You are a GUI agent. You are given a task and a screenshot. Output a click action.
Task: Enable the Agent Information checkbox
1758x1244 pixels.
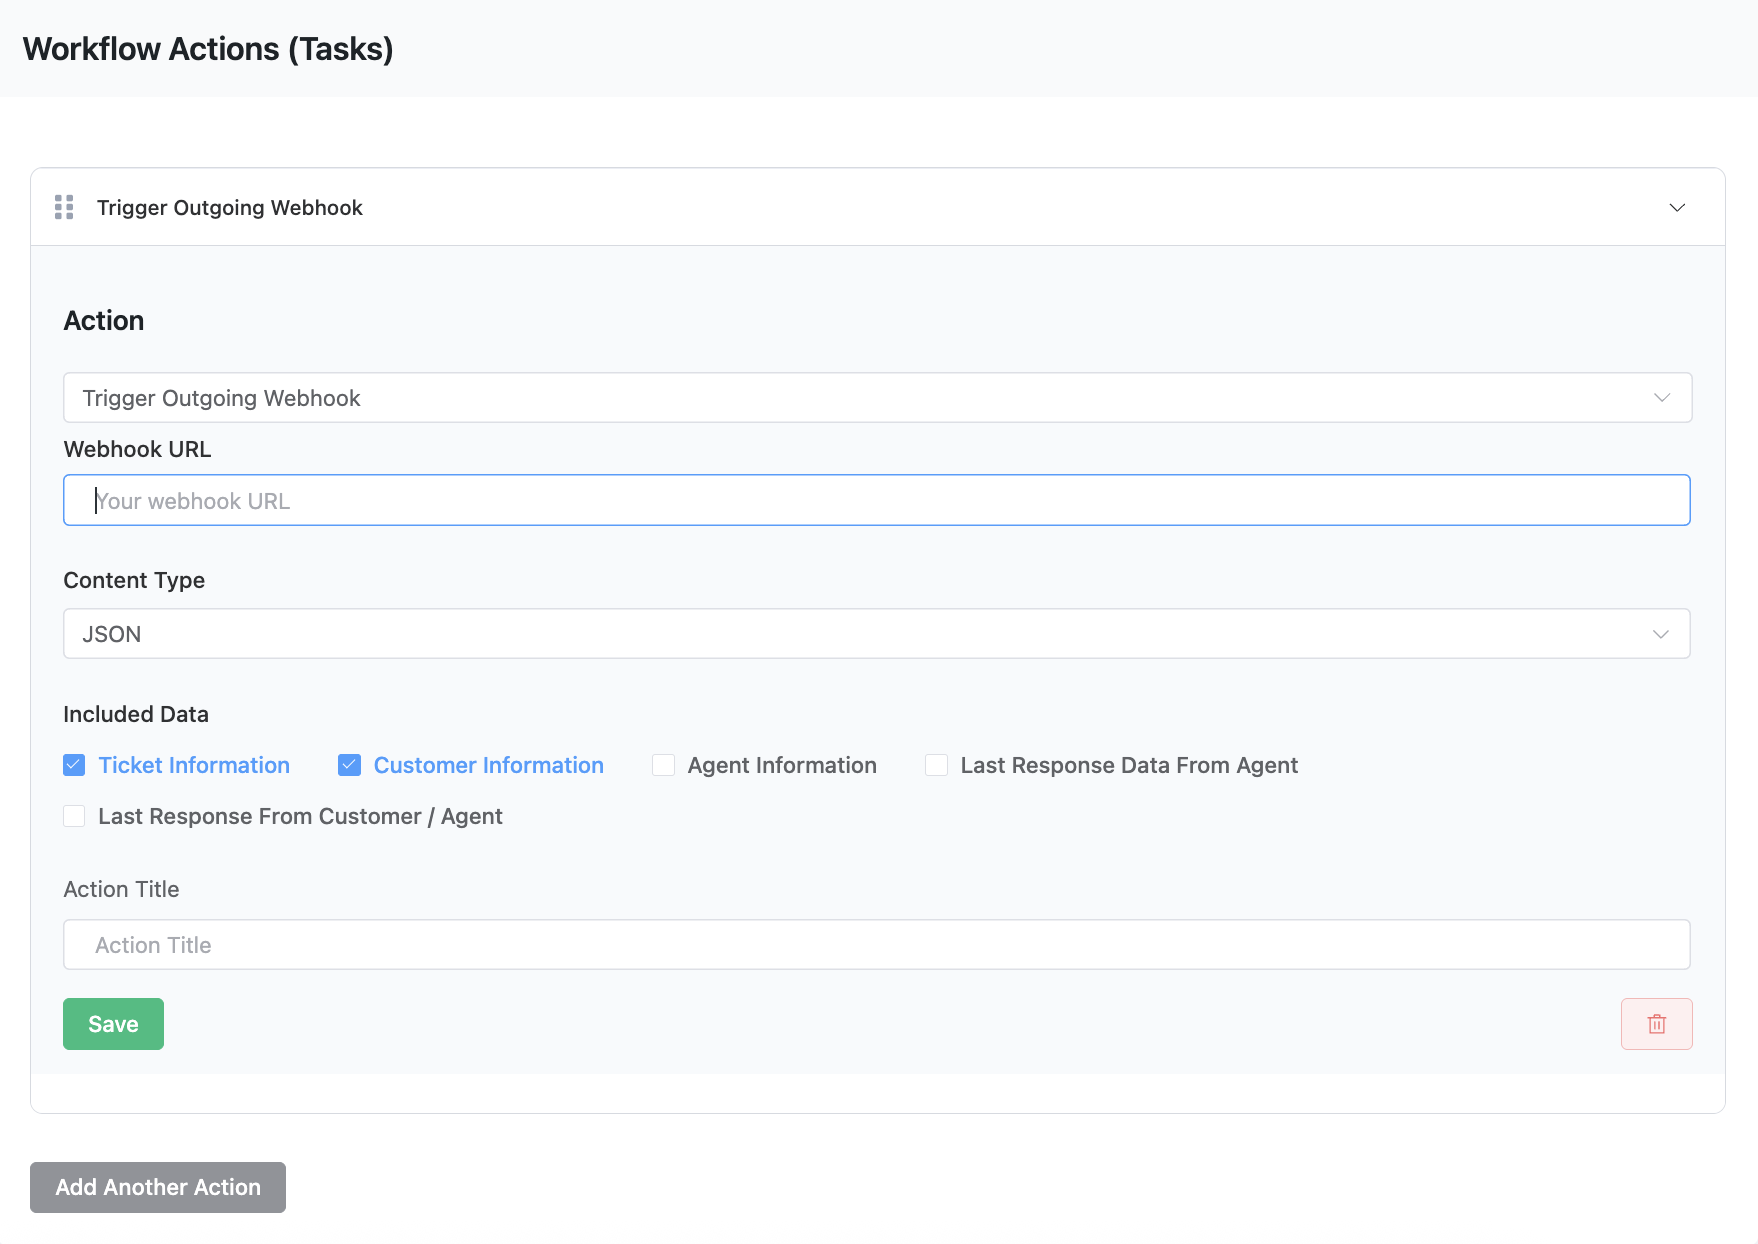(x=664, y=764)
